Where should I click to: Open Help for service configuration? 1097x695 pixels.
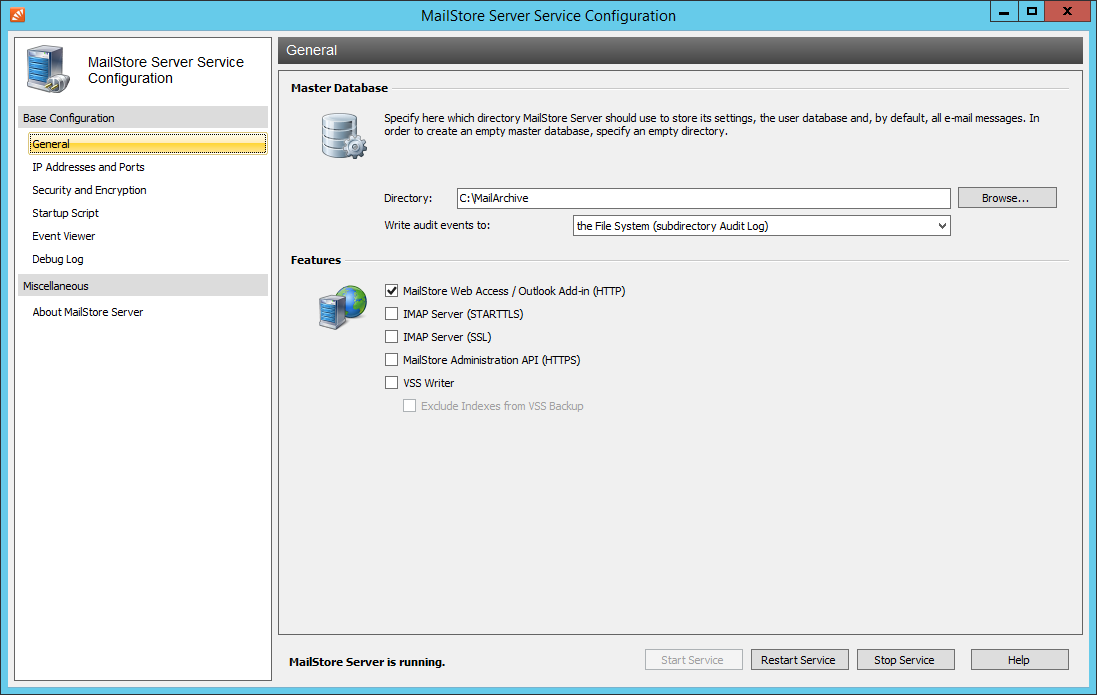point(1019,660)
